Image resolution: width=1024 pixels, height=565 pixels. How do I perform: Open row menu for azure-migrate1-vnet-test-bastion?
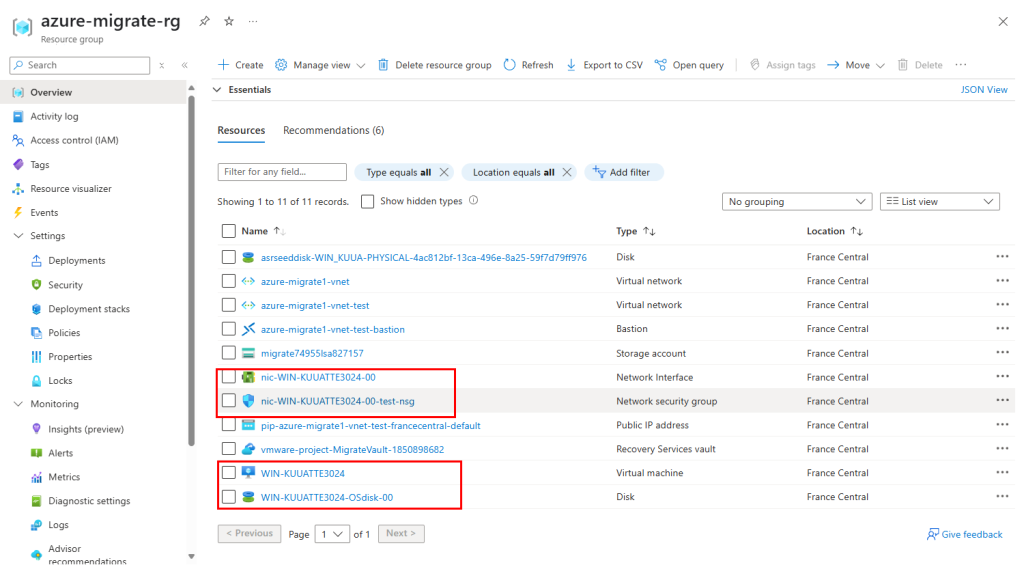point(1002,329)
